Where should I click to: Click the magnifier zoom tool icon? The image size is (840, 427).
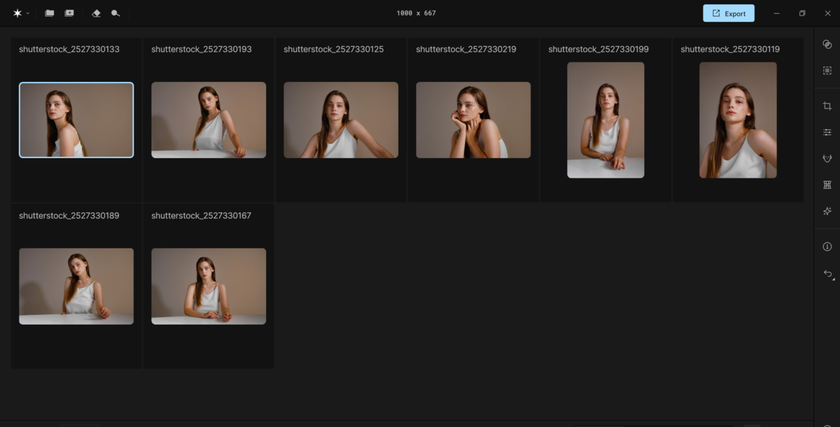click(x=116, y=13)
